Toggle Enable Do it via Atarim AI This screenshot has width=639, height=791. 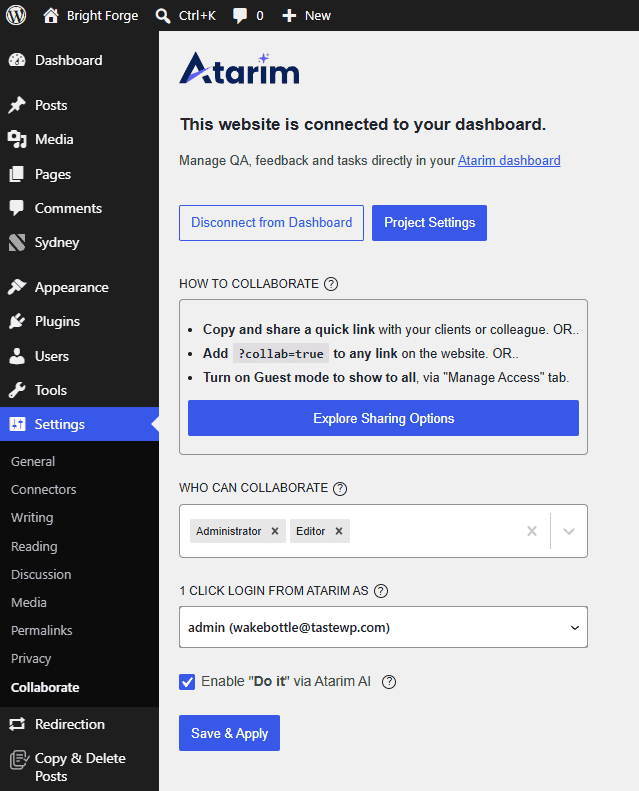187,682
